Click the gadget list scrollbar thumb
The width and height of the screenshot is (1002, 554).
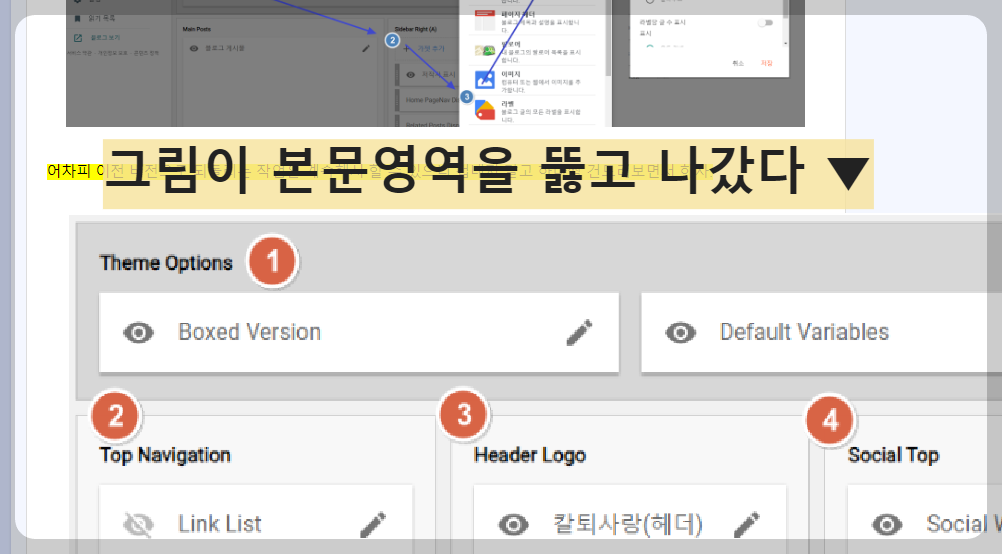click(x=608, y=38)
